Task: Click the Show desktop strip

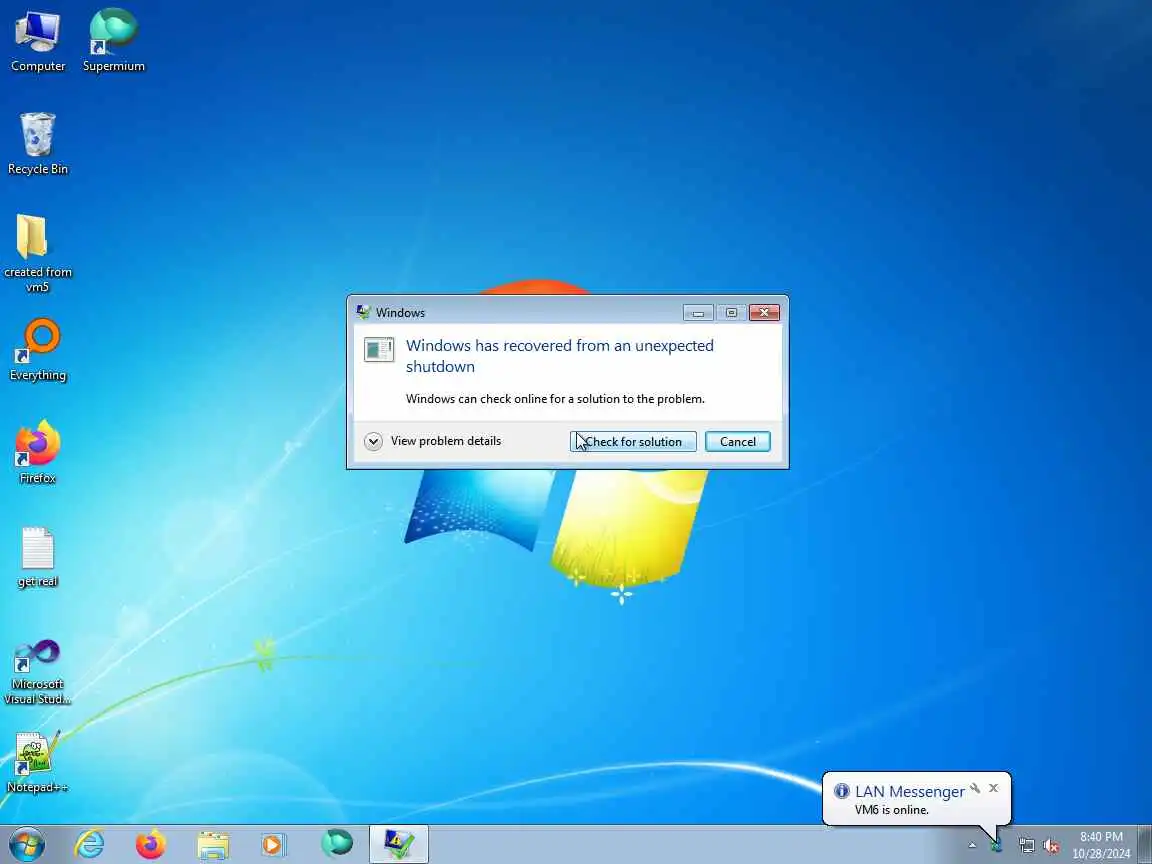Action: pos(1145,844)
